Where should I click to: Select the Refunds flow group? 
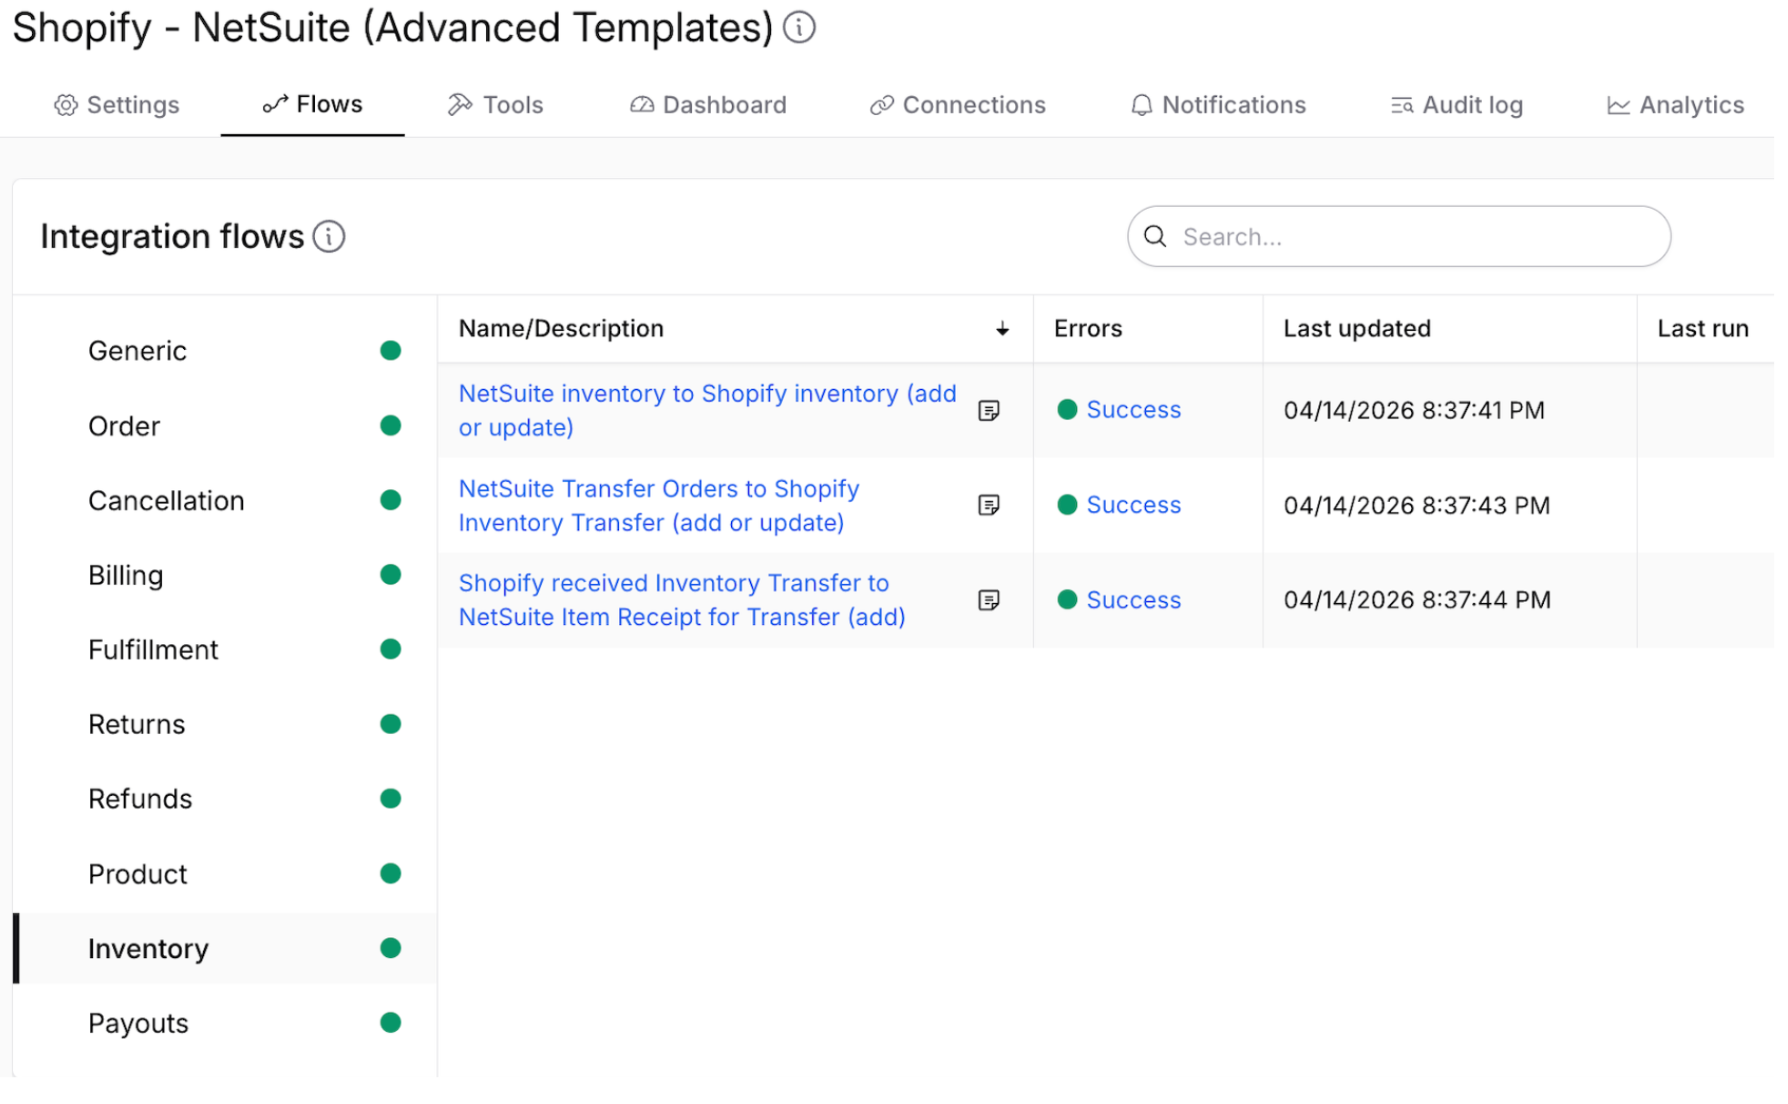225,799
